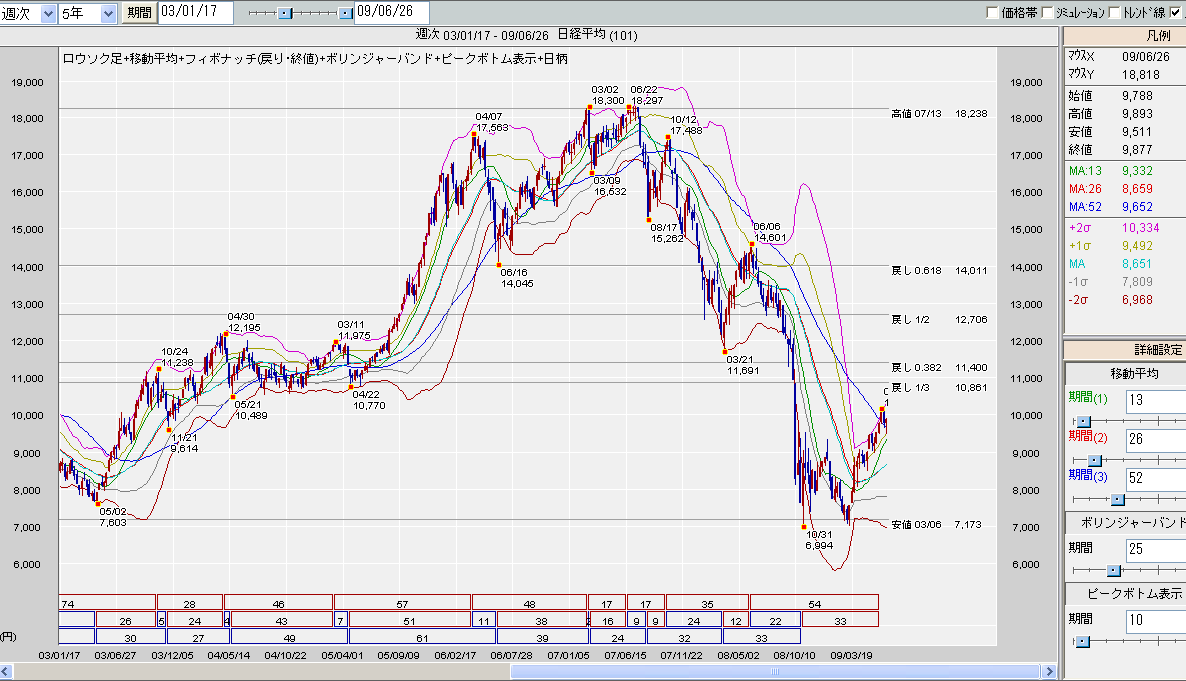Click the slider thumb under 期間(2)

point(1094,461)
